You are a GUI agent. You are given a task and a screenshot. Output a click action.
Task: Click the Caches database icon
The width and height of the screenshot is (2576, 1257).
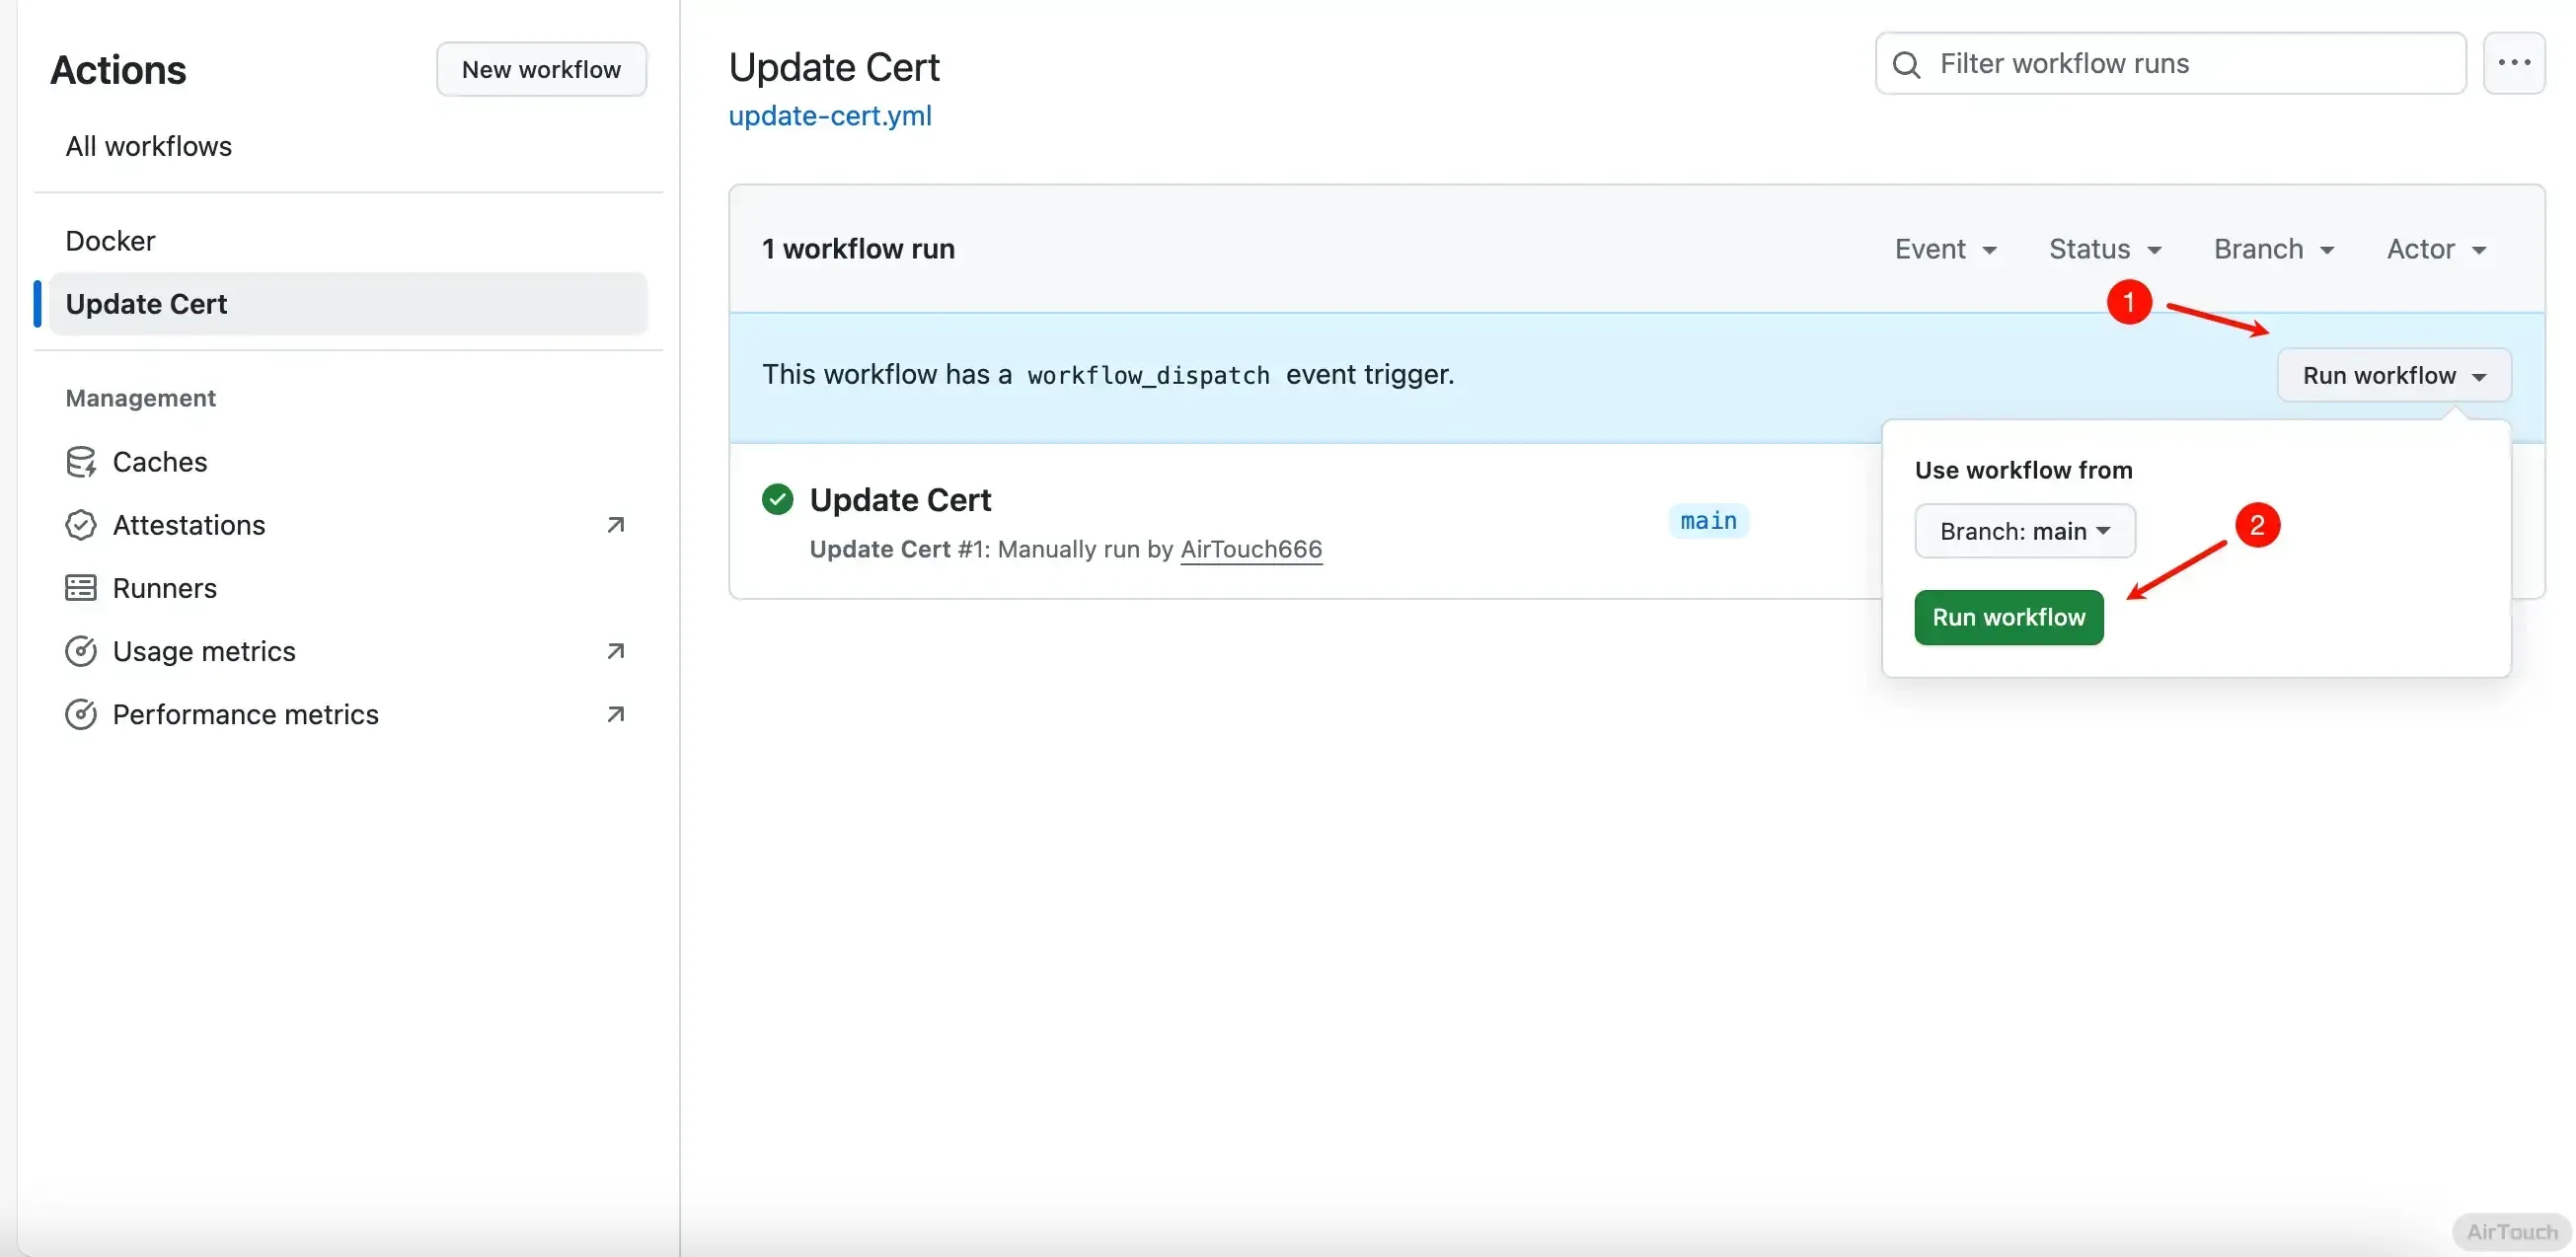[x=80, y=462]
